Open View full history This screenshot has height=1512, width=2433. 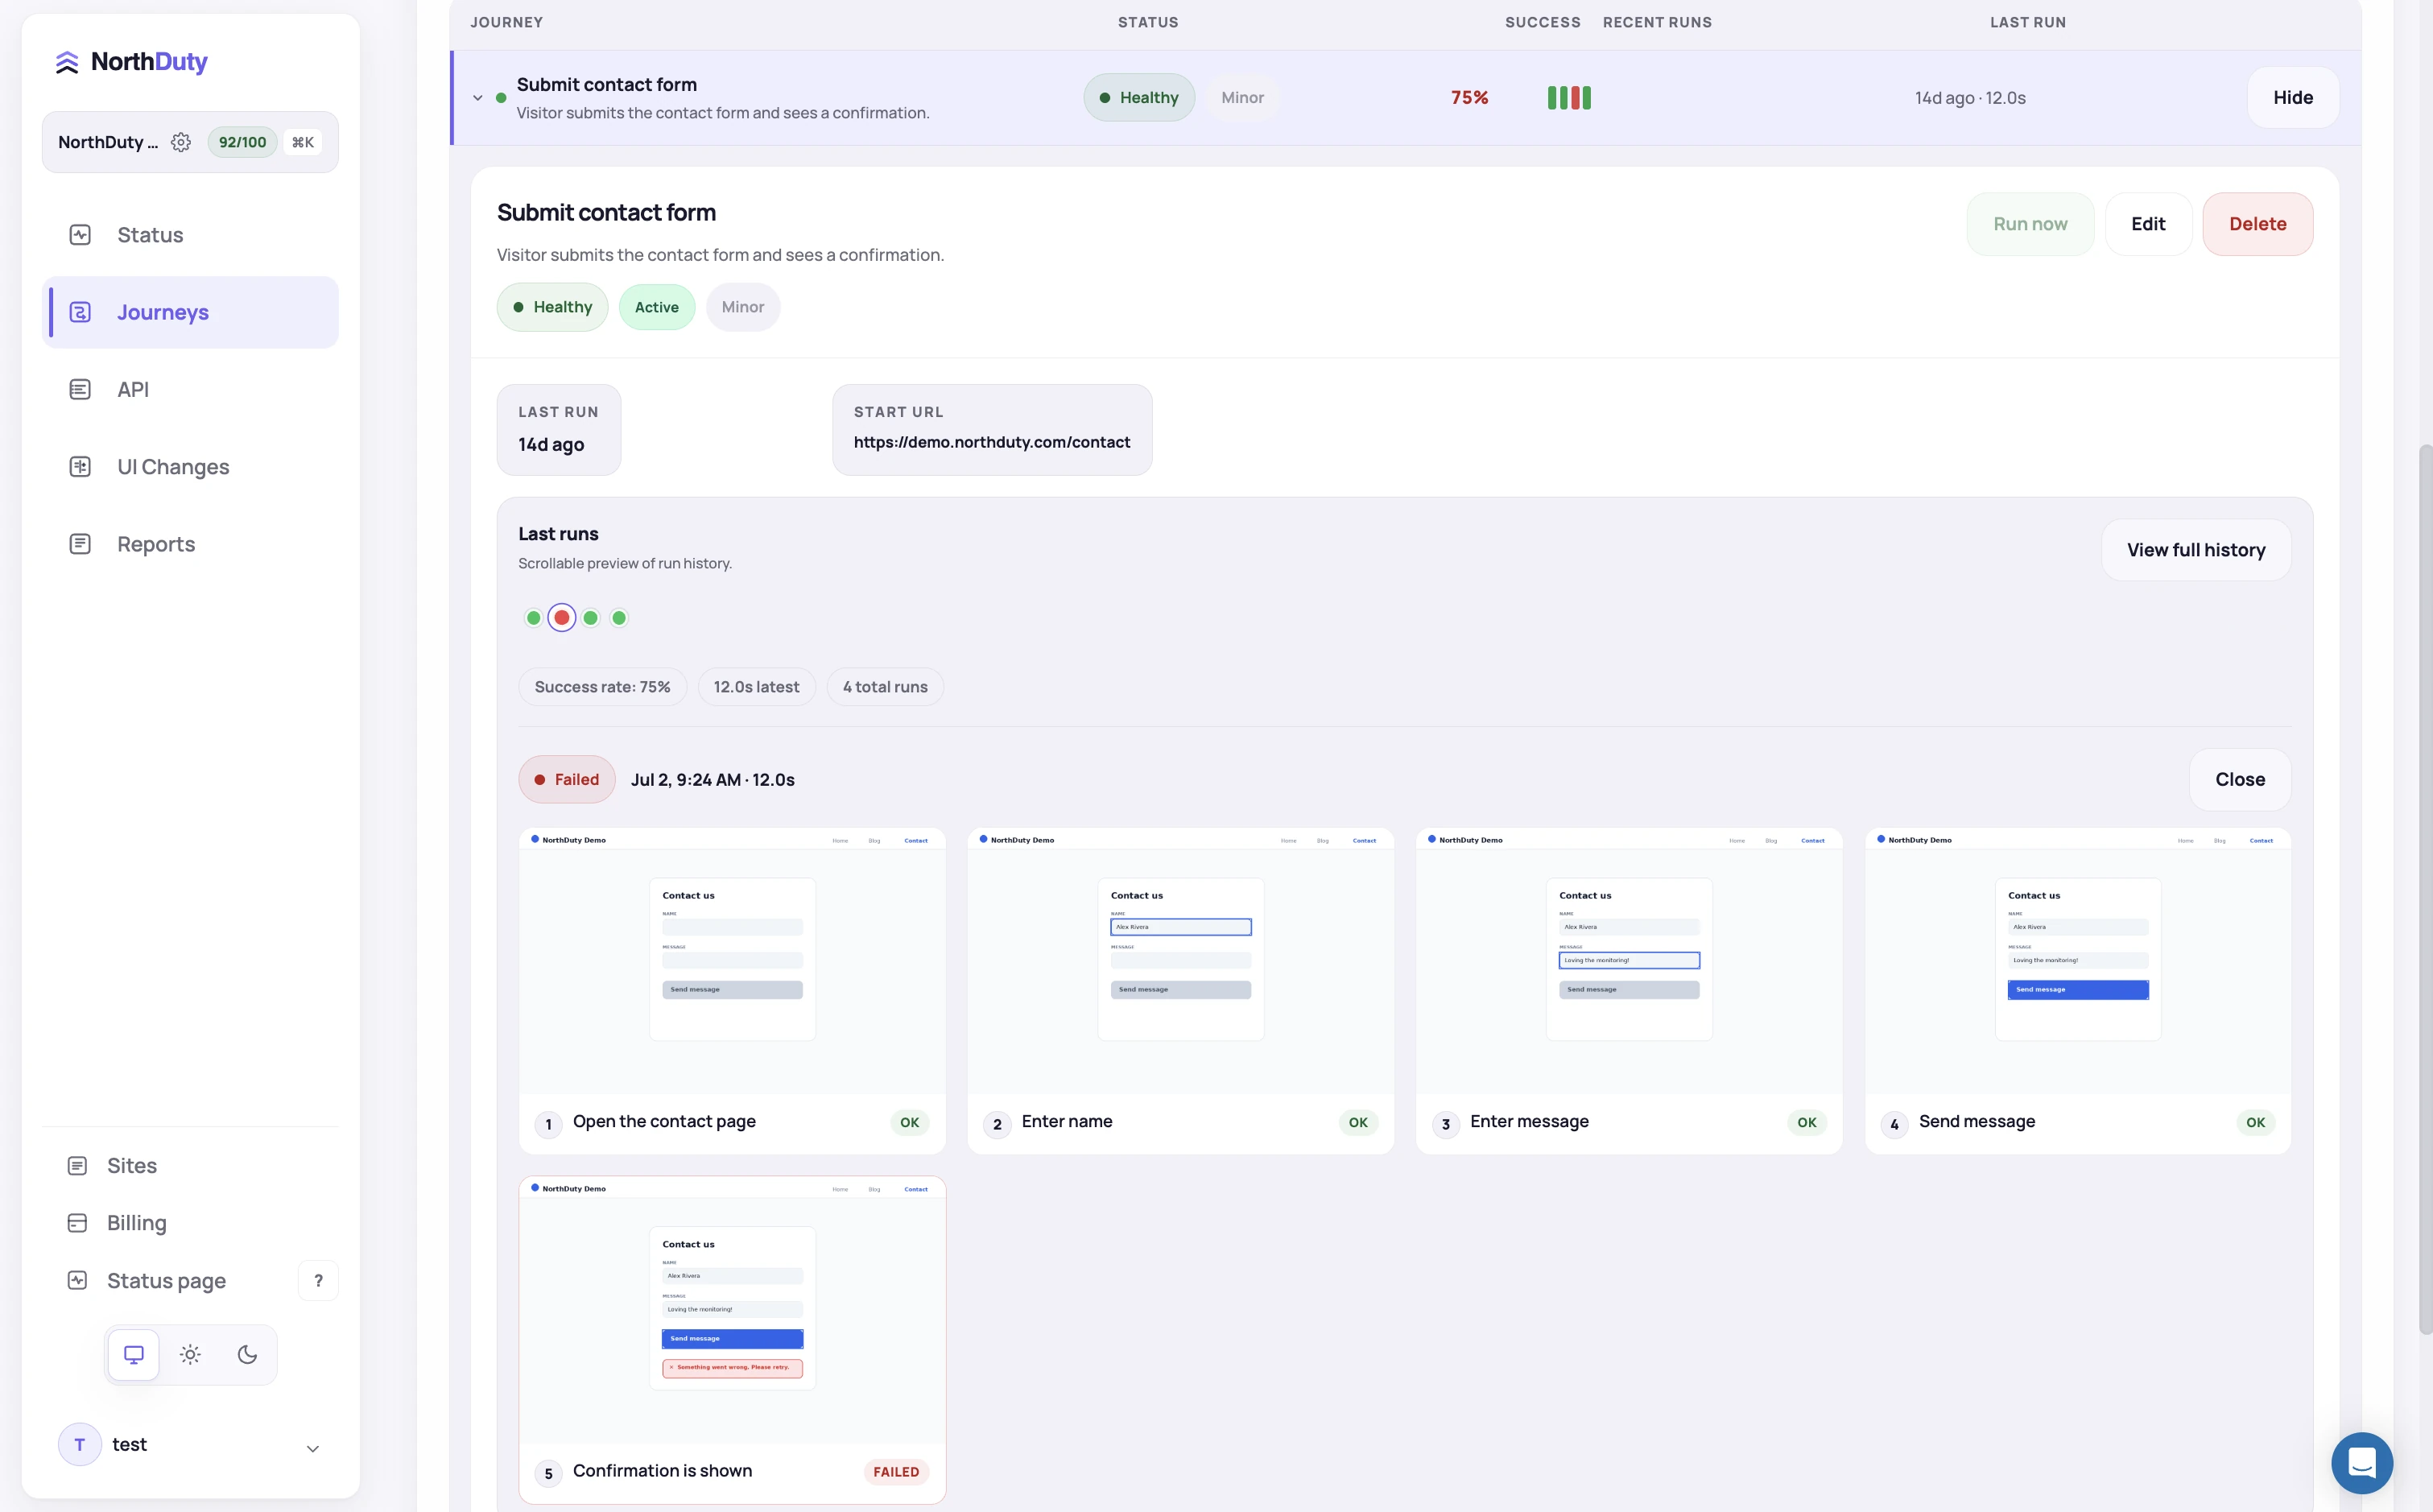pos(2195,550)
